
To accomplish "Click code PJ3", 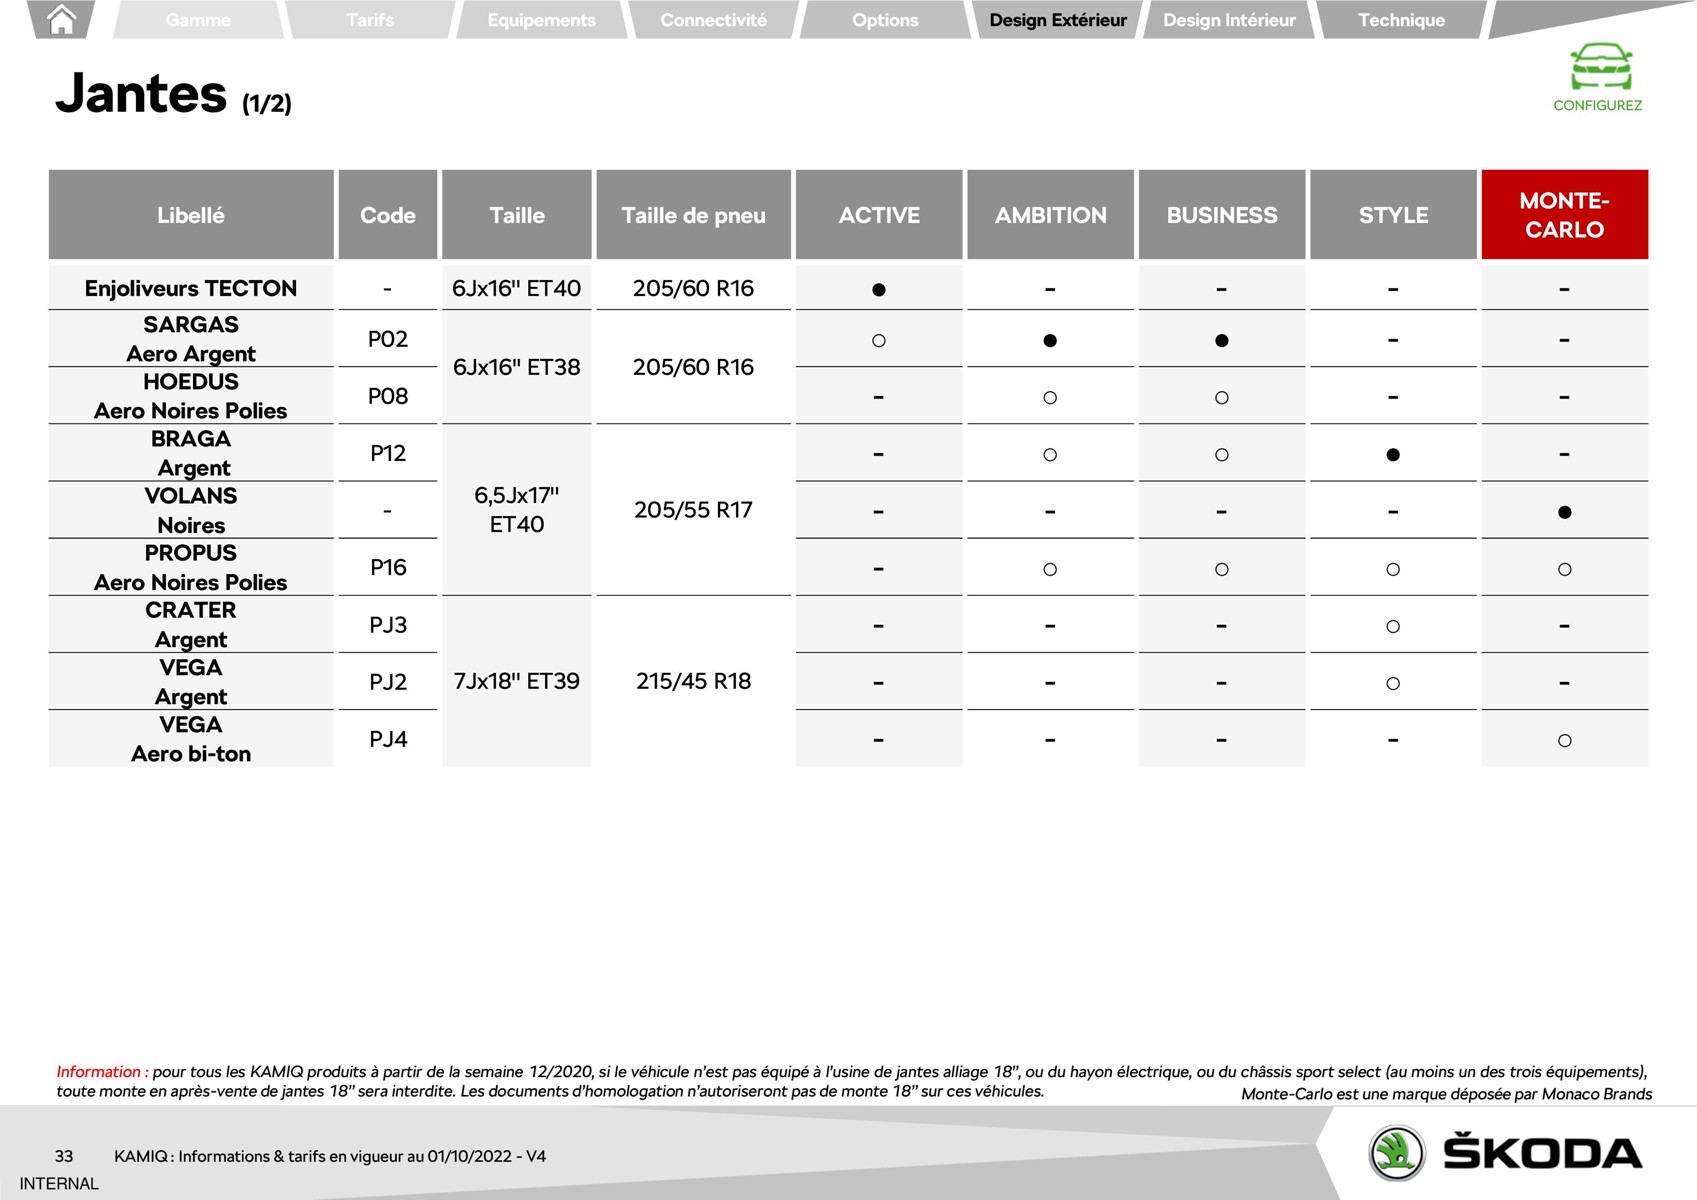I will [x=388, y=625].
